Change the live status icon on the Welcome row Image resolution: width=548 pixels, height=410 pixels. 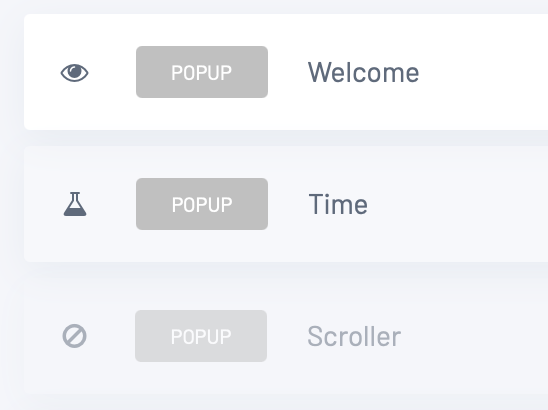pyautogui.click(x=74, y=73)
